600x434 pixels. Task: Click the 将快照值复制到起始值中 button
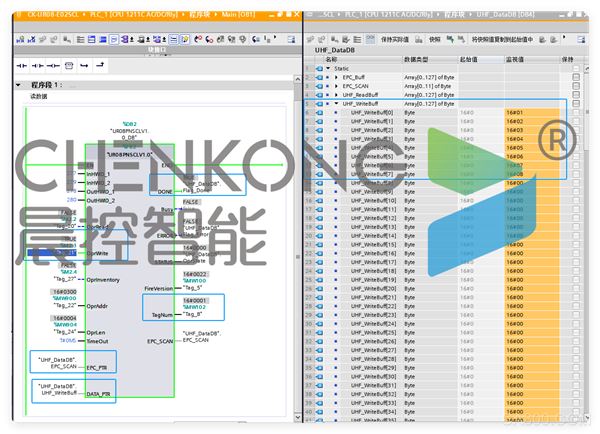point(502,39)
